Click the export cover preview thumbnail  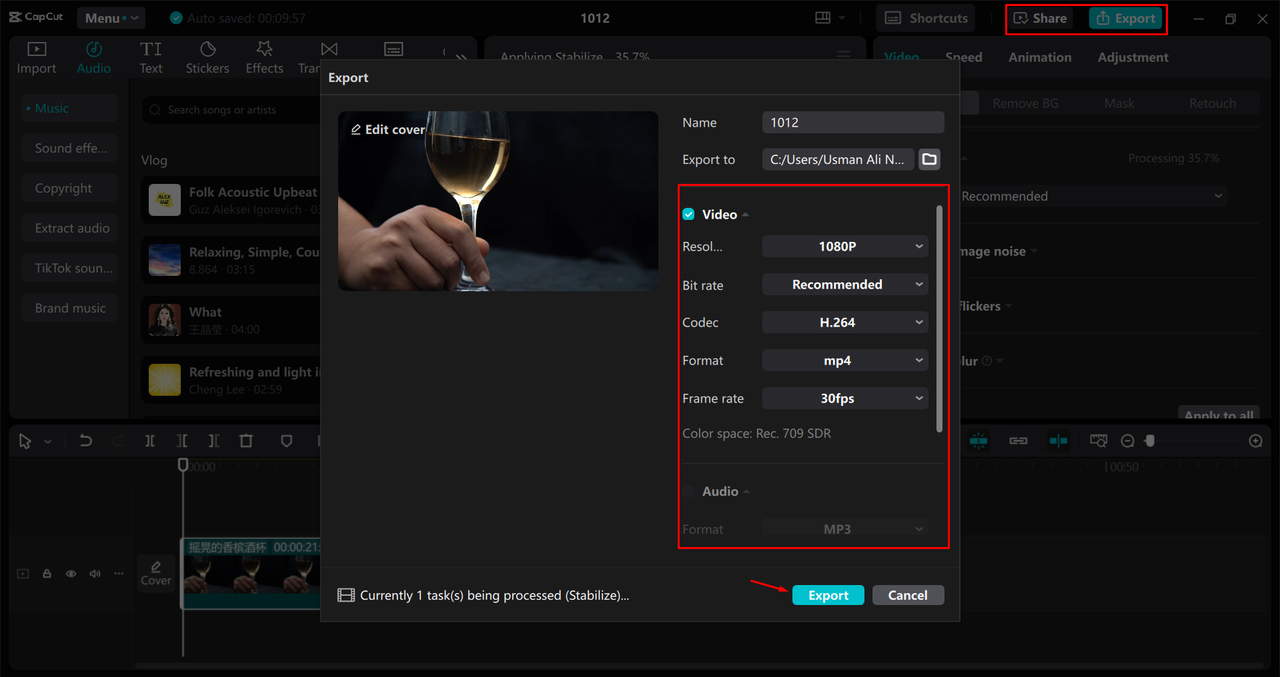(x=498, y=201)
